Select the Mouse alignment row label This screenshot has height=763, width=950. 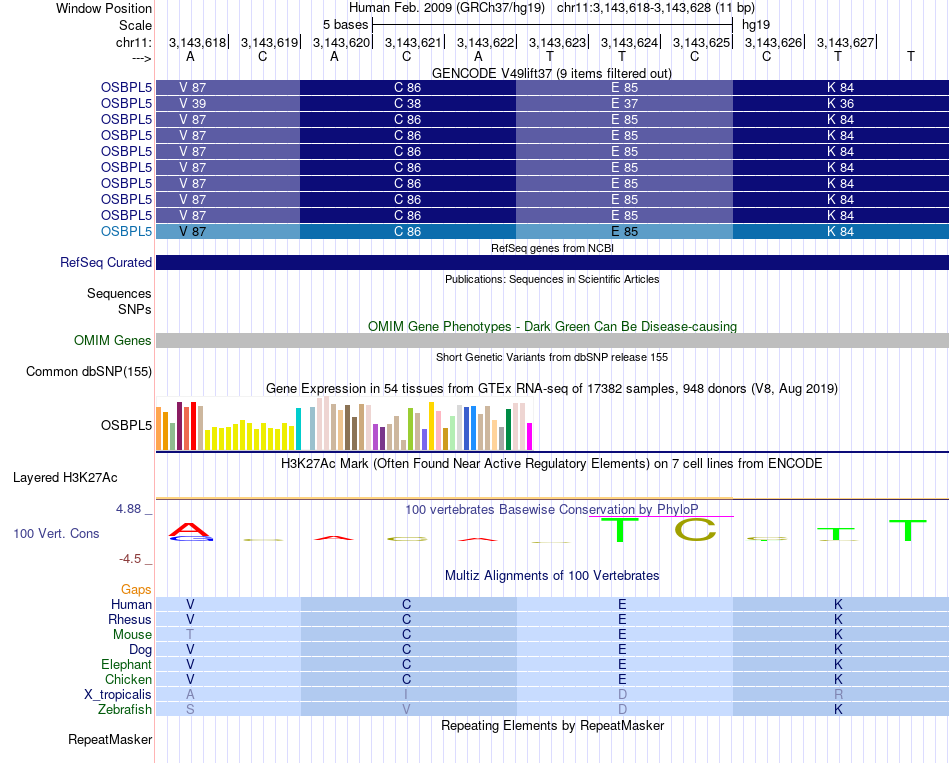pyautogui.click(x=132, y=635)
